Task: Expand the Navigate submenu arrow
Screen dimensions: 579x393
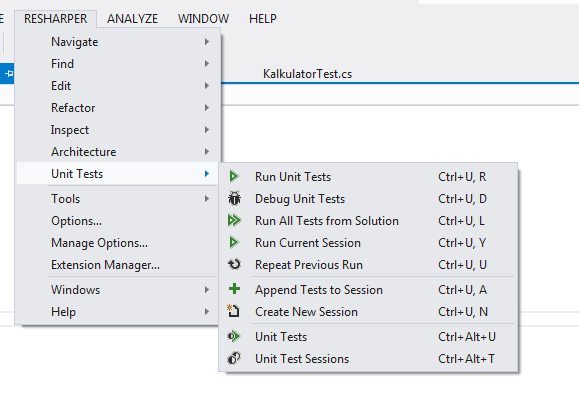Action: [207, 42]
